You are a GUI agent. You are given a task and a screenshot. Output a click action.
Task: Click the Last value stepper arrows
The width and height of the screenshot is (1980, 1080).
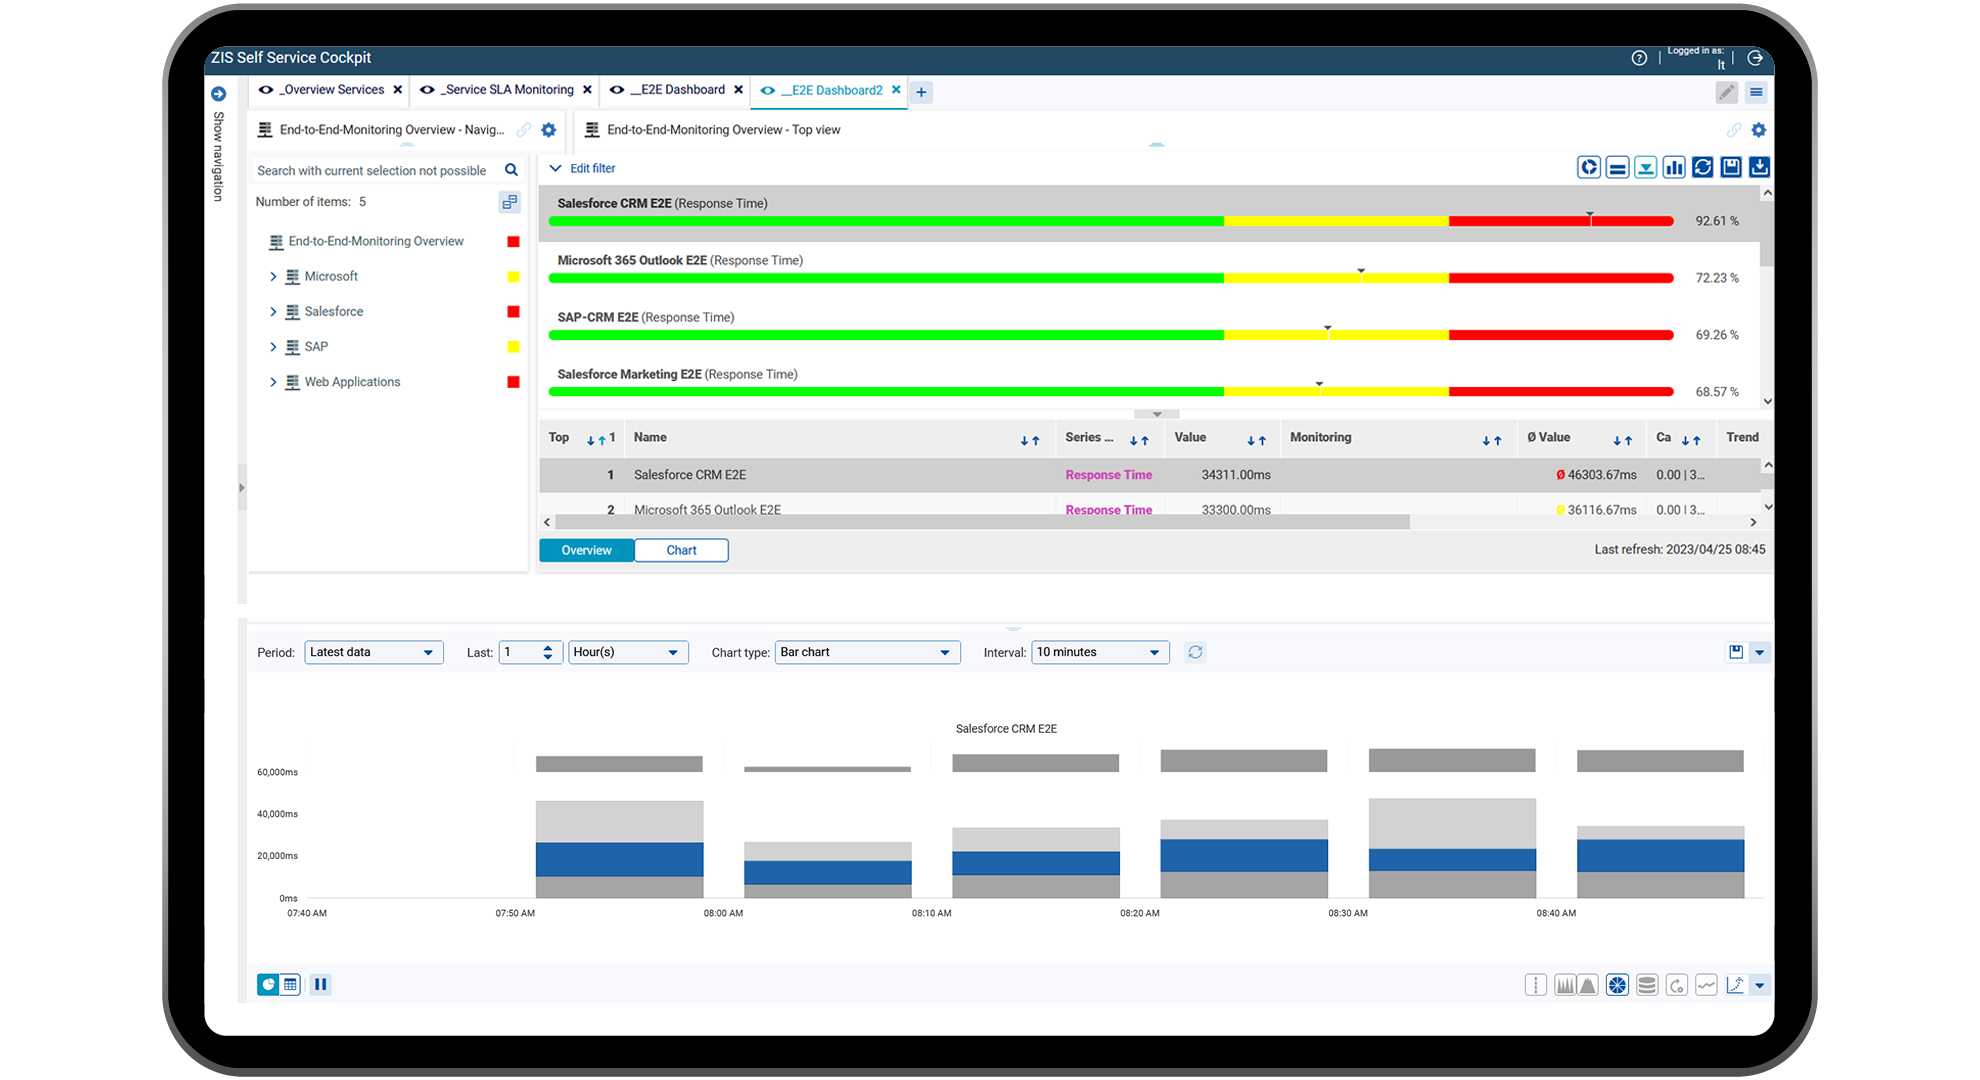click(547, 652)
